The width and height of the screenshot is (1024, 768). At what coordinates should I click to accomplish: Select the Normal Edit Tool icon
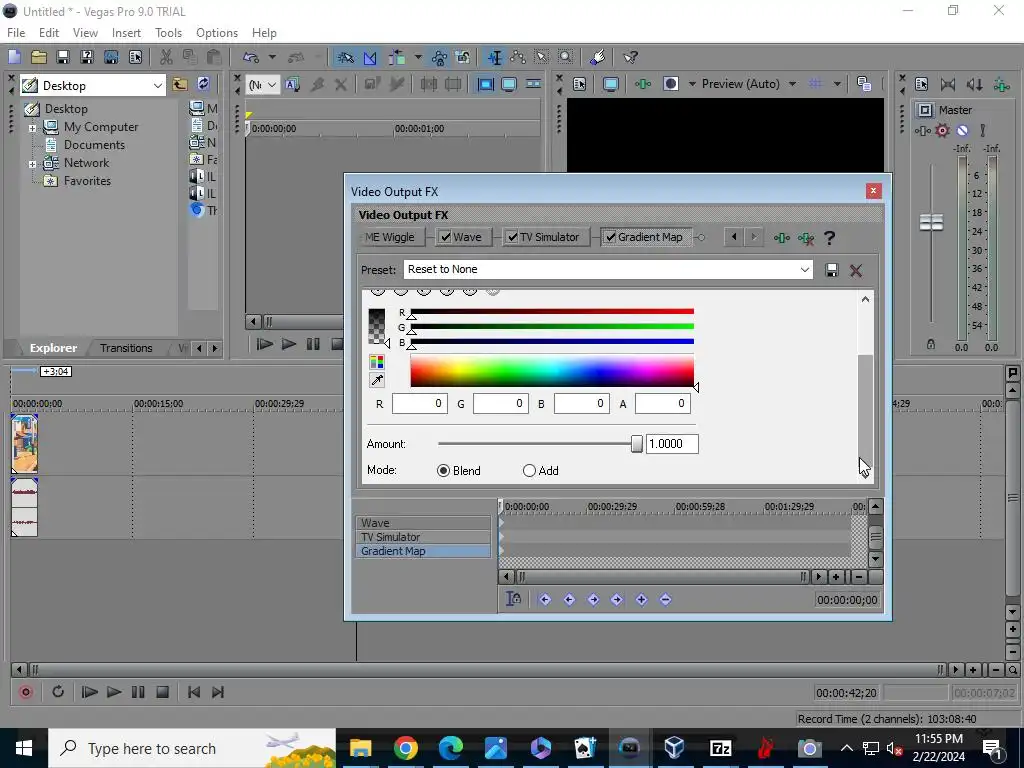(494, 57)
